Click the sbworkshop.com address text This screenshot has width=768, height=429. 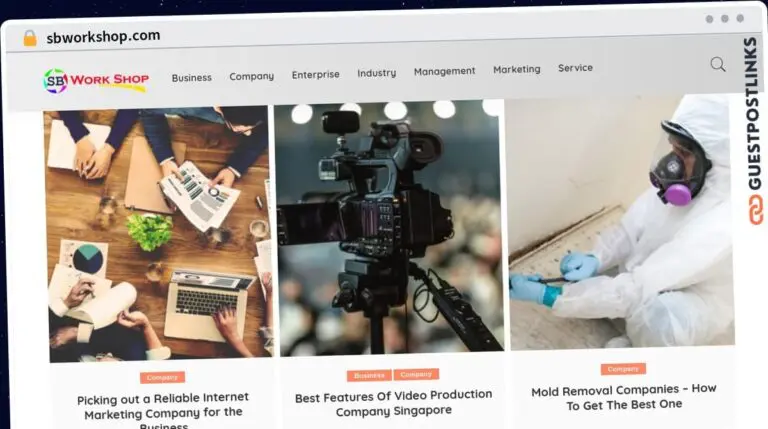tap(103, 36)
